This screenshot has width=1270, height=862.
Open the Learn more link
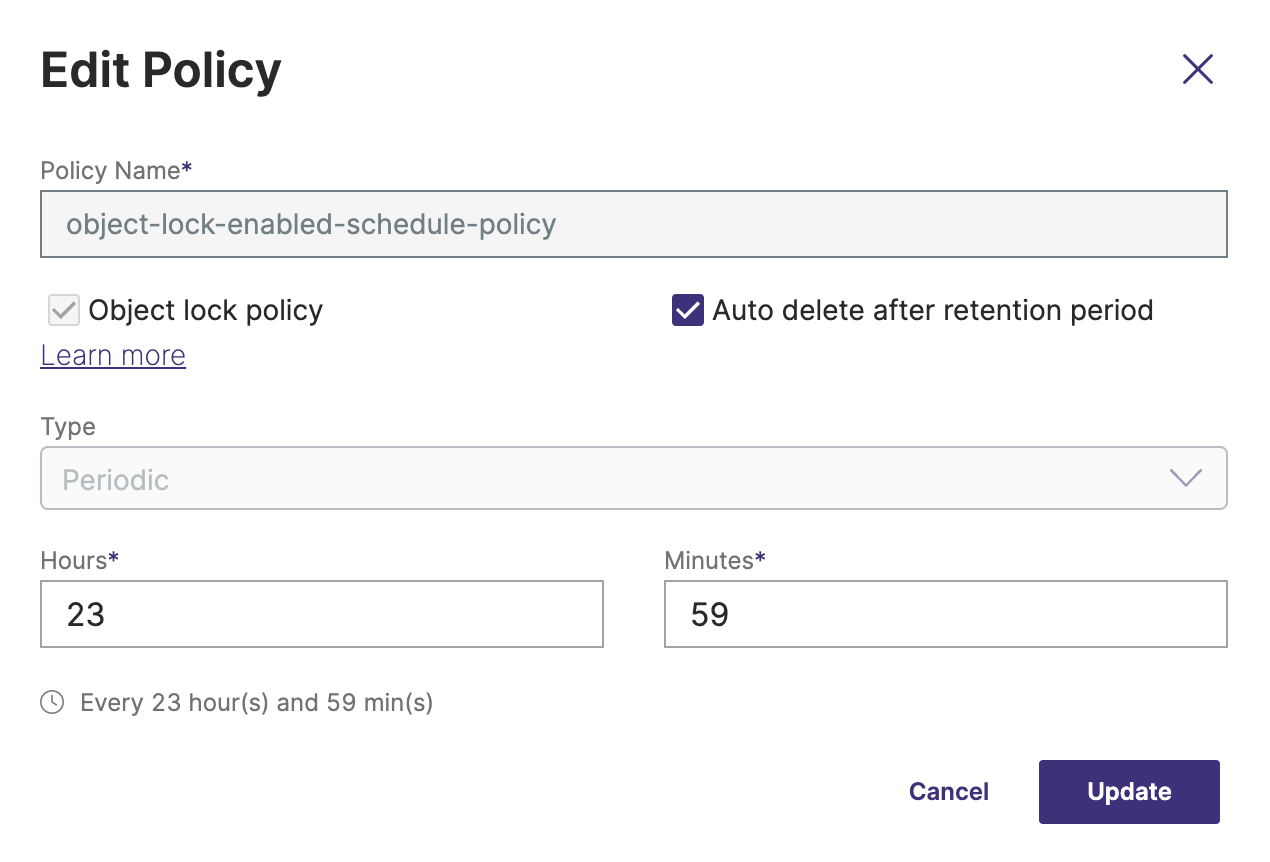(x=113, y=356)
